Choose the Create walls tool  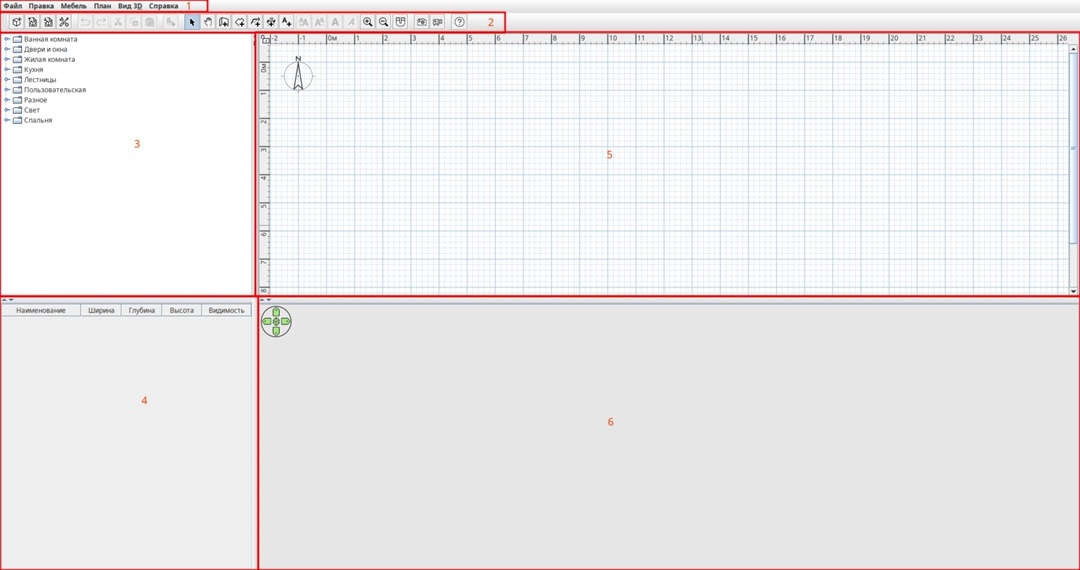click(x=224, y=22)
